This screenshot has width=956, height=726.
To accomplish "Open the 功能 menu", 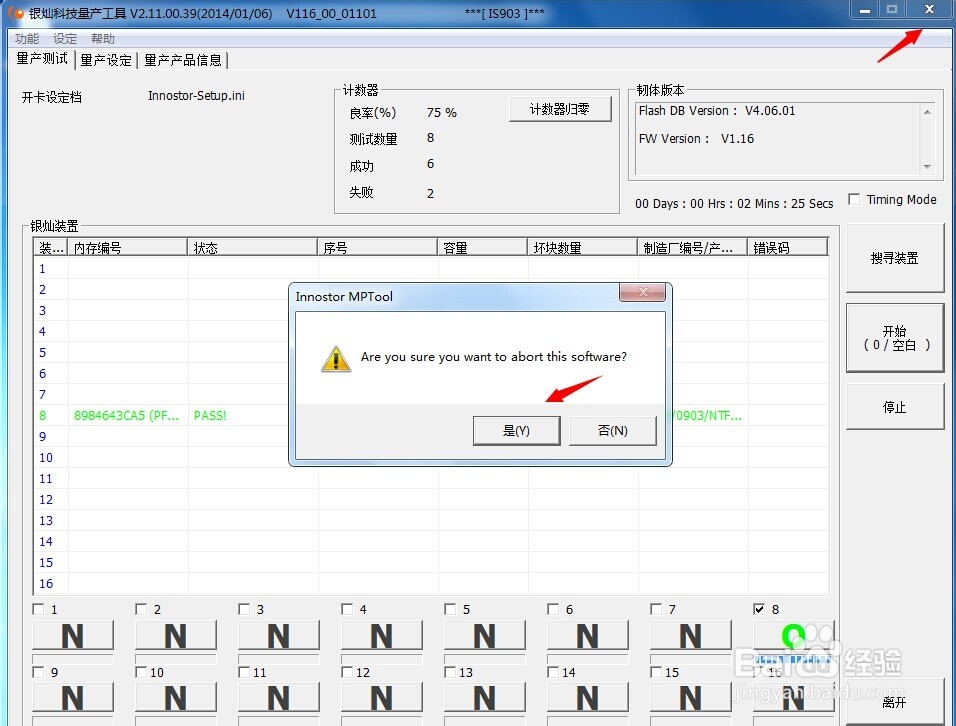I will point(27,39).
